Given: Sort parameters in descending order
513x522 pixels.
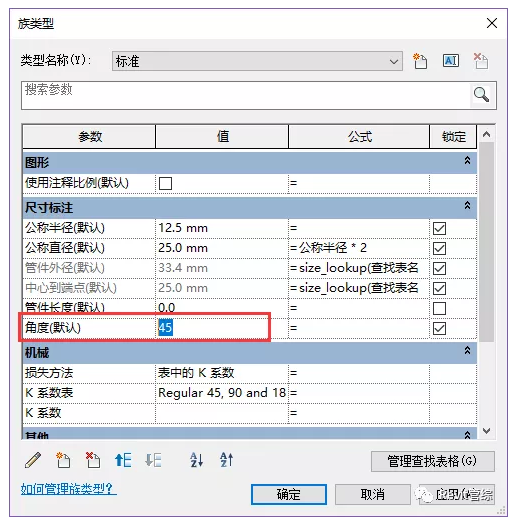Looking at the screenshot, I should click(x=227, y=460).
